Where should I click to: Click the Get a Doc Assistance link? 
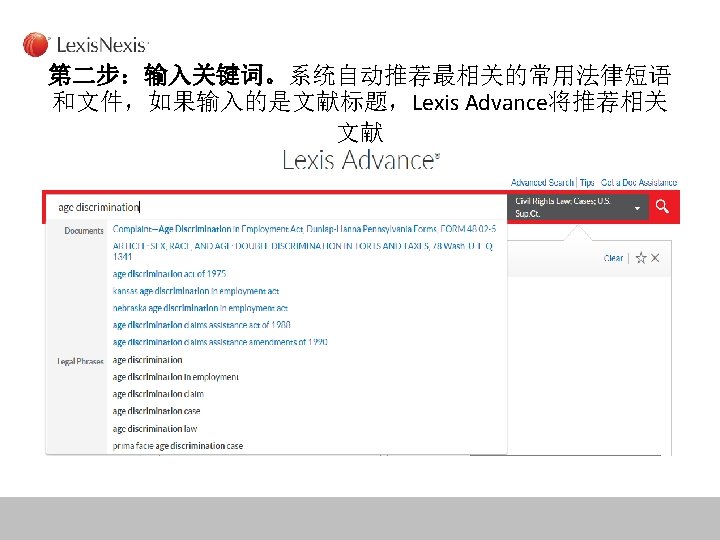click(639, 183)
